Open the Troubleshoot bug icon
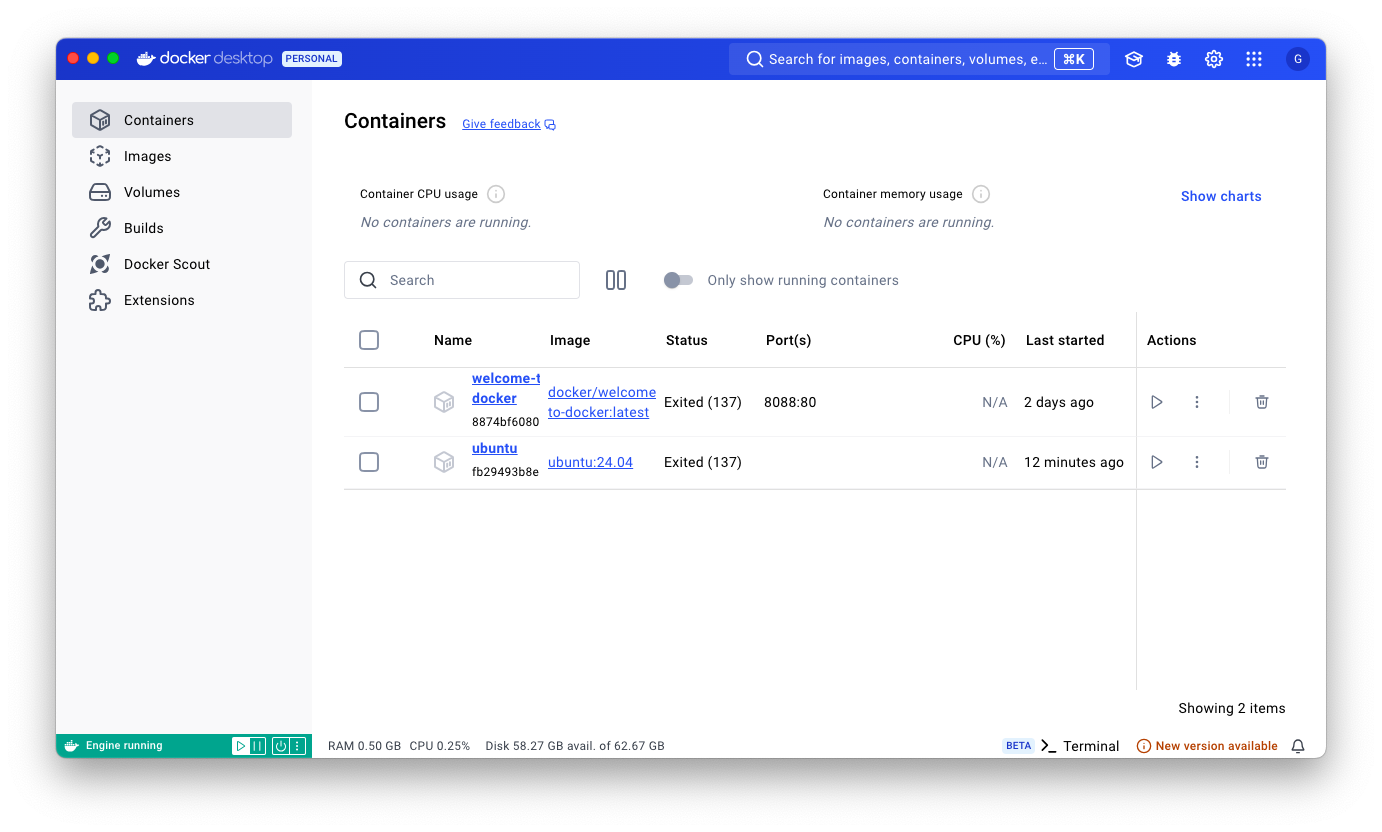 (1174, 59)
